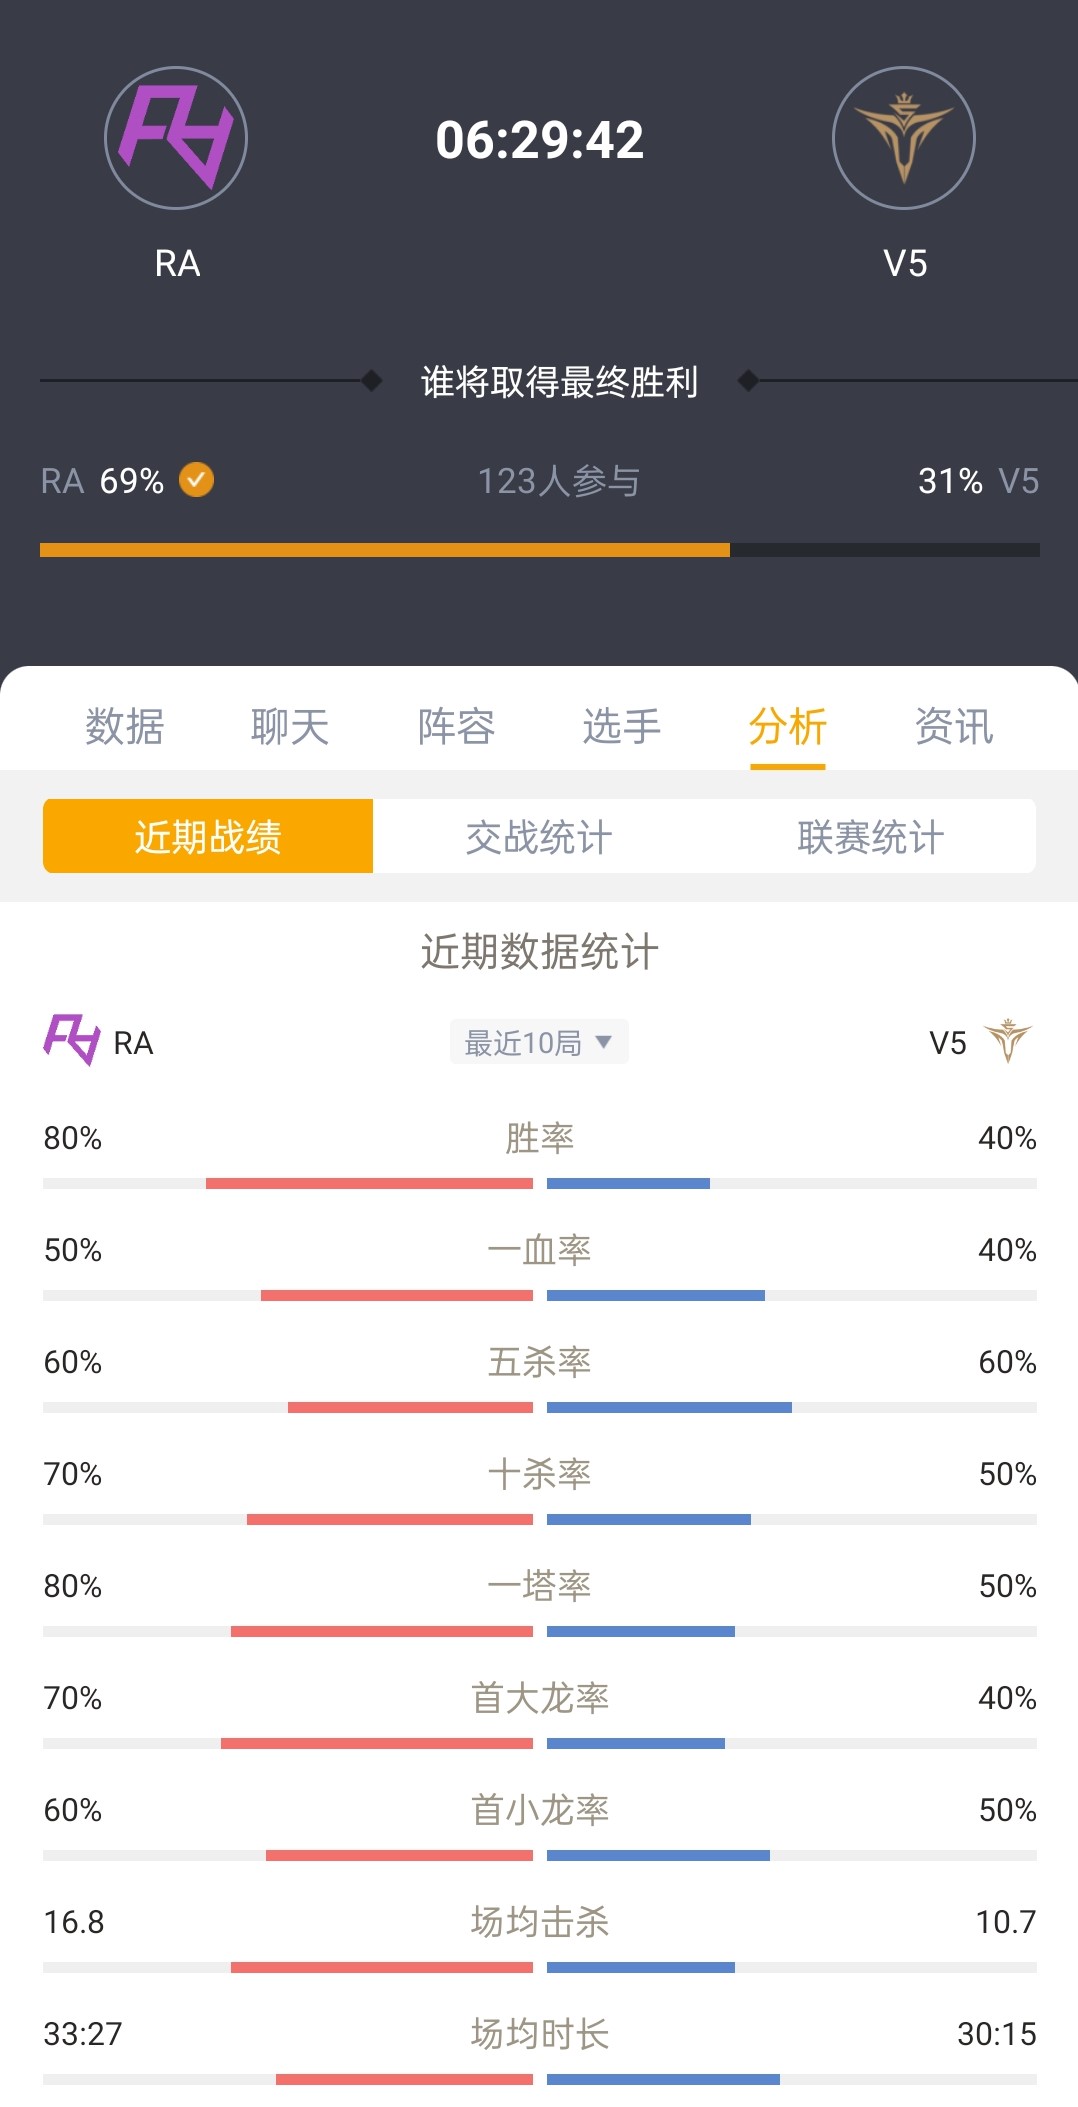The height and width of the screenshot is (2107, 1078).
Task: Select the 分析 tab
Action: (x=788, y=726)
